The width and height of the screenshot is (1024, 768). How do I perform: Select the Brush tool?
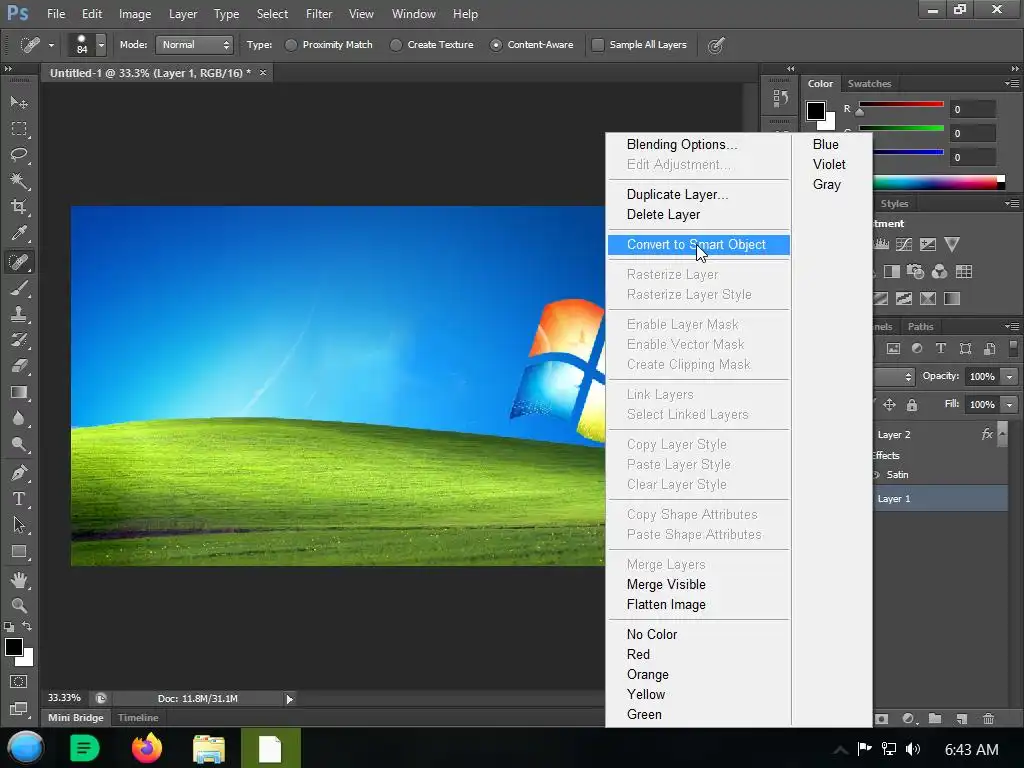click(x=19, y=288)
